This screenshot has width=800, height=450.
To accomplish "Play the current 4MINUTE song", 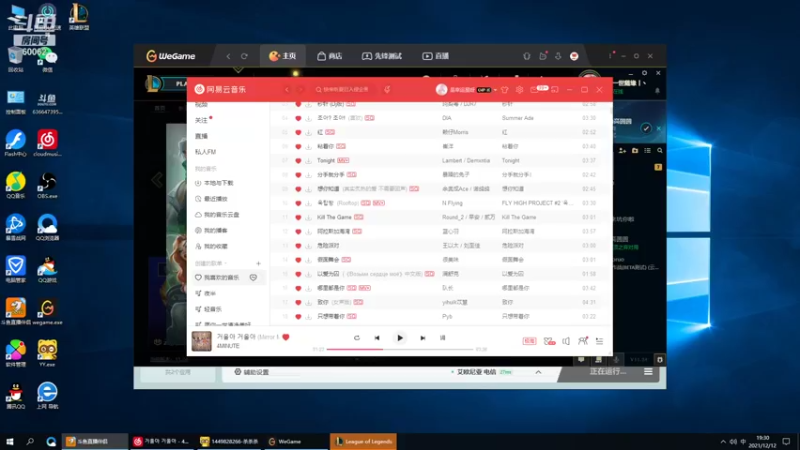I will tap(400, 338).
